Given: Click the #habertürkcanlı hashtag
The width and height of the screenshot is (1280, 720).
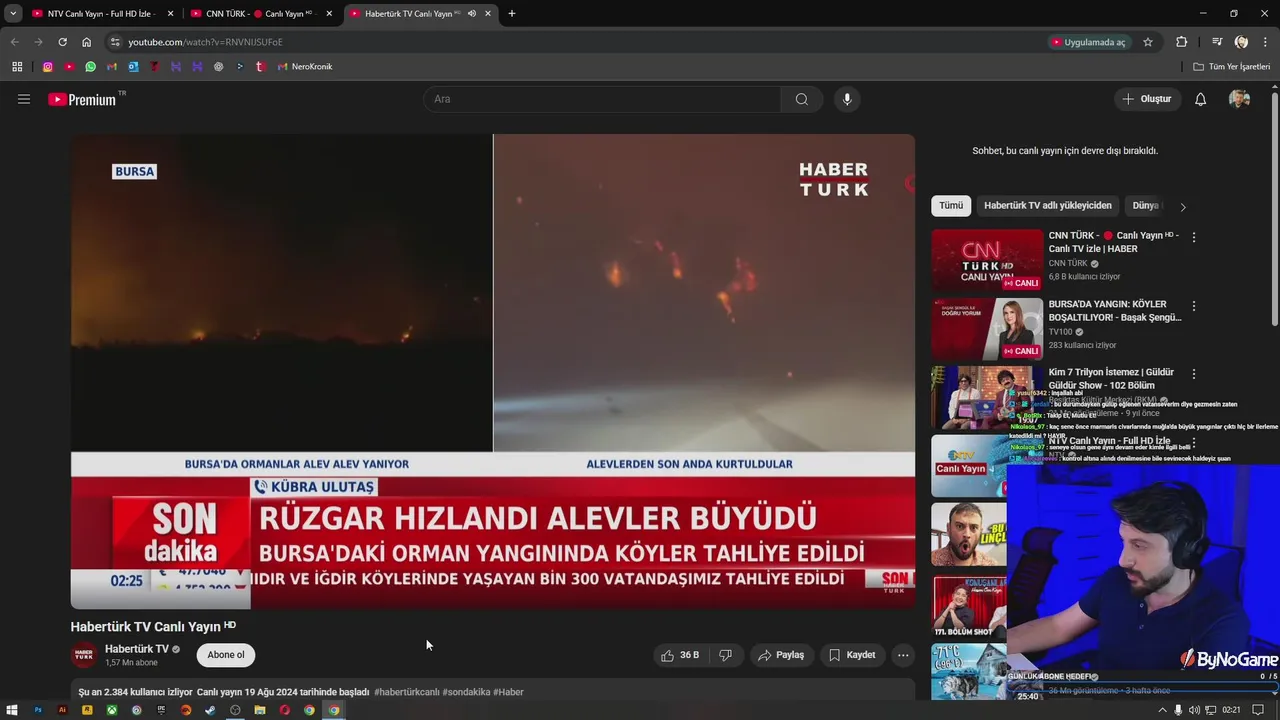Looking at the screenshot, I should click(407, 692).
